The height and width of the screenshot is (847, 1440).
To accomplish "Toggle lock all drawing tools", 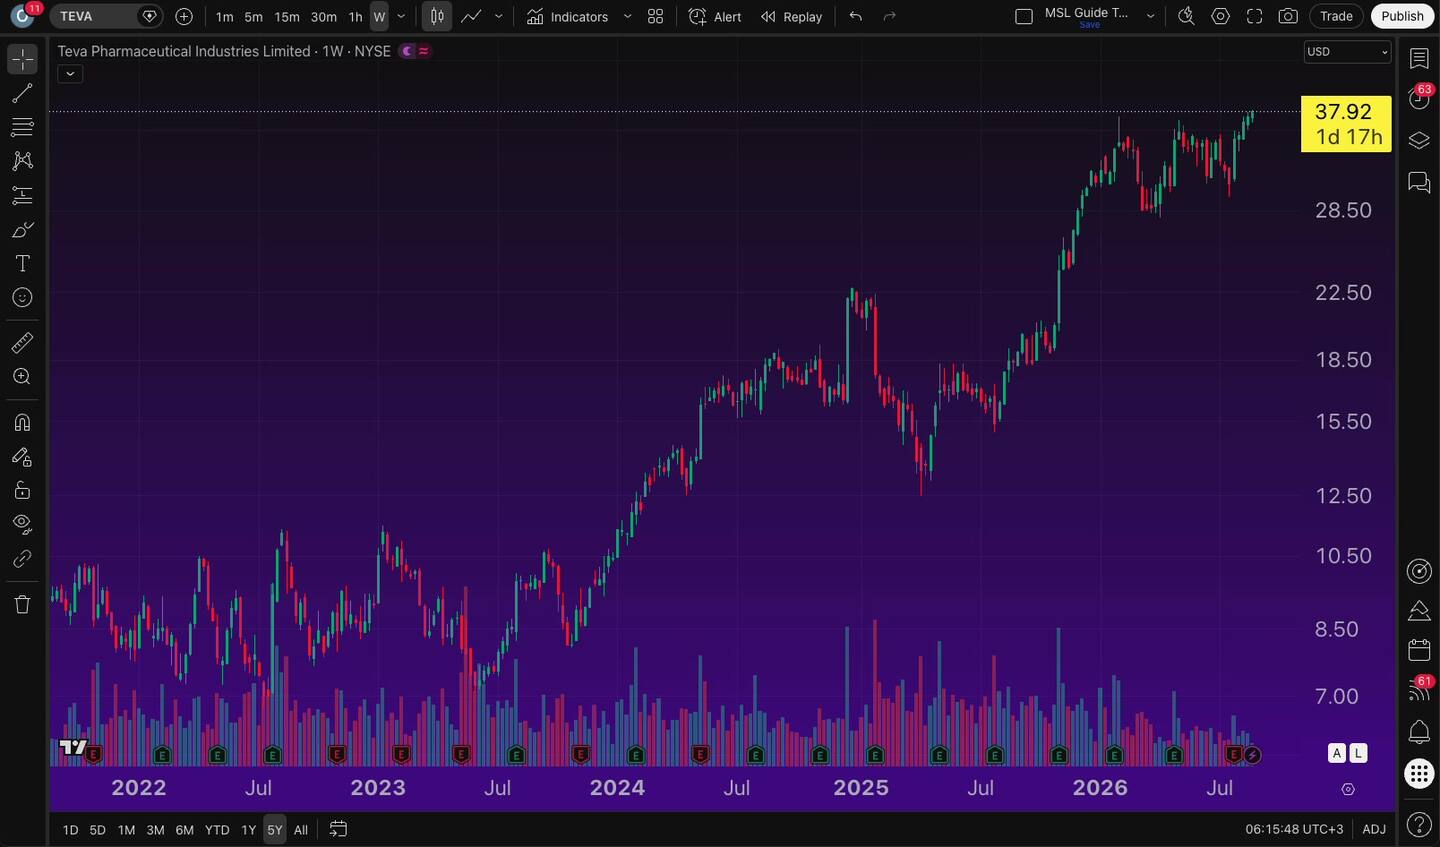I will click(x=22, y=490).
